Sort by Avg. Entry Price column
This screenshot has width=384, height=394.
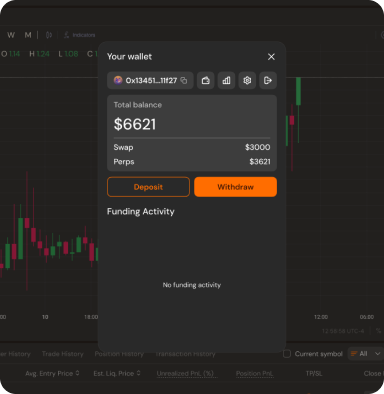tap(52, 373)
